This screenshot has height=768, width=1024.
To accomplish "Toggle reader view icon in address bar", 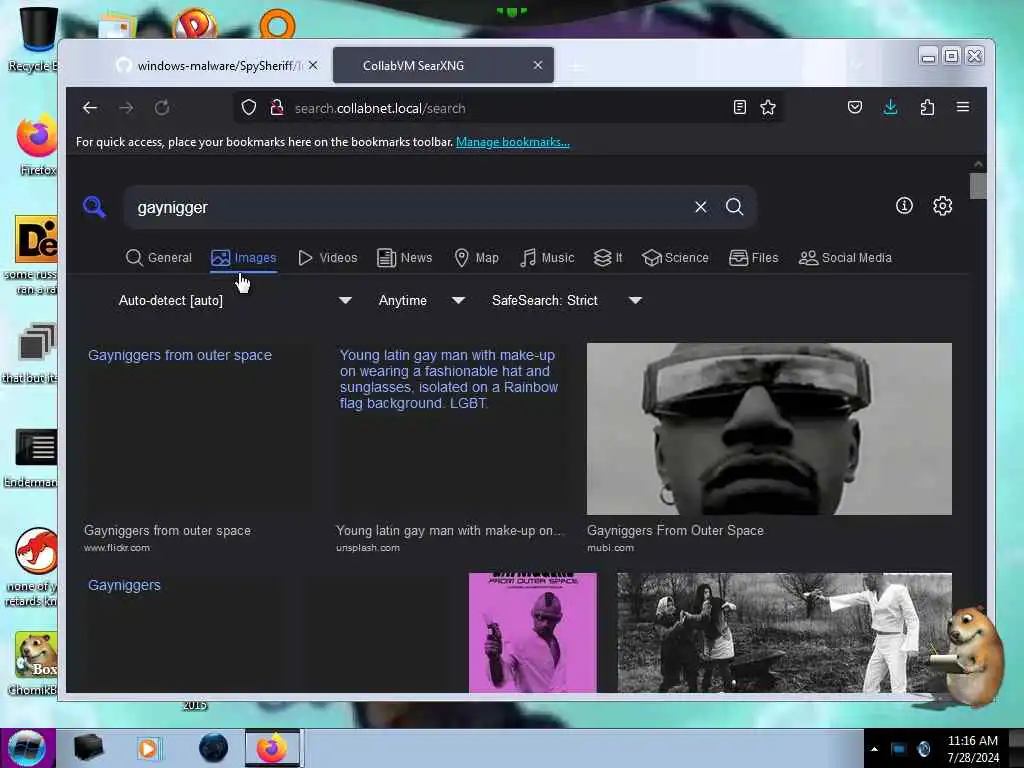I will (x=739, y=107).
